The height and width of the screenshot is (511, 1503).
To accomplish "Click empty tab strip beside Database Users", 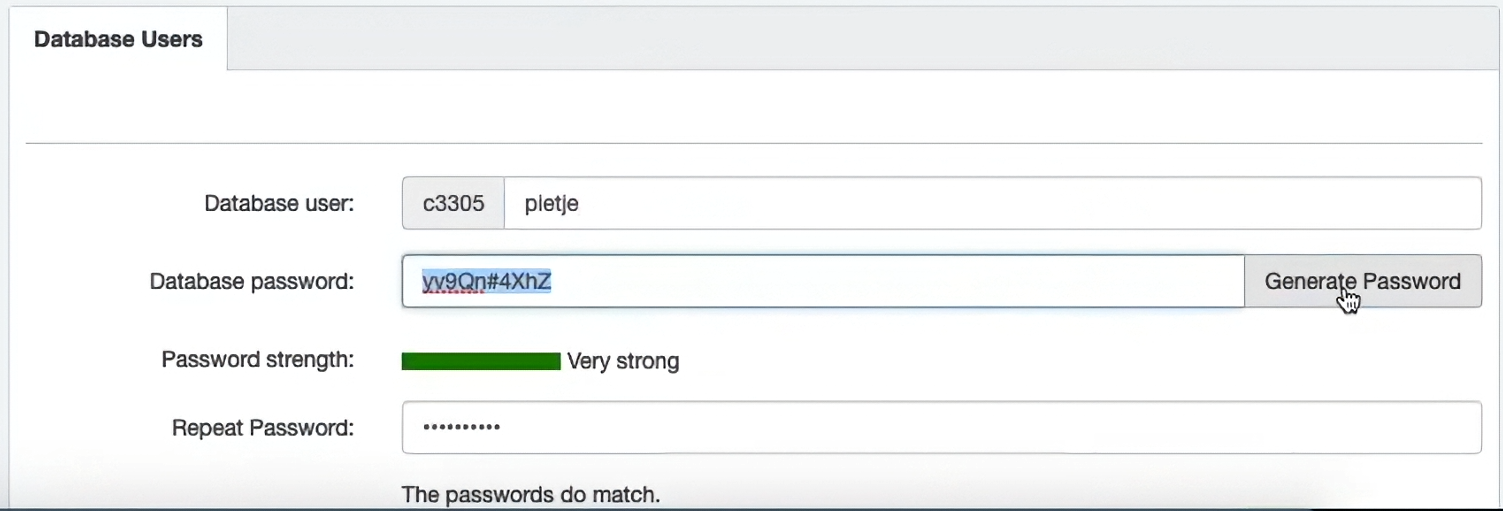I will pyautogui.click(x=860, y=40).
